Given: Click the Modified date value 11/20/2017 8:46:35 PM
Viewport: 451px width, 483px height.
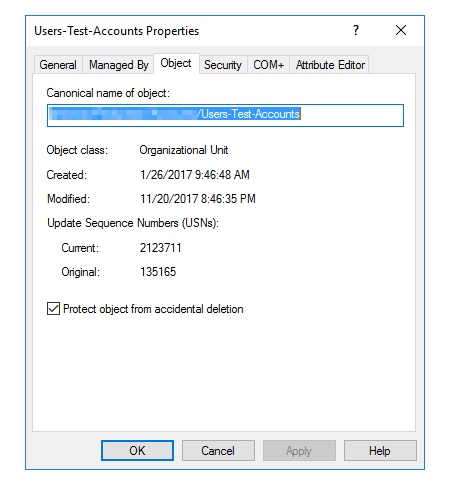Looking at the screenshot, I should coord(198,199).
